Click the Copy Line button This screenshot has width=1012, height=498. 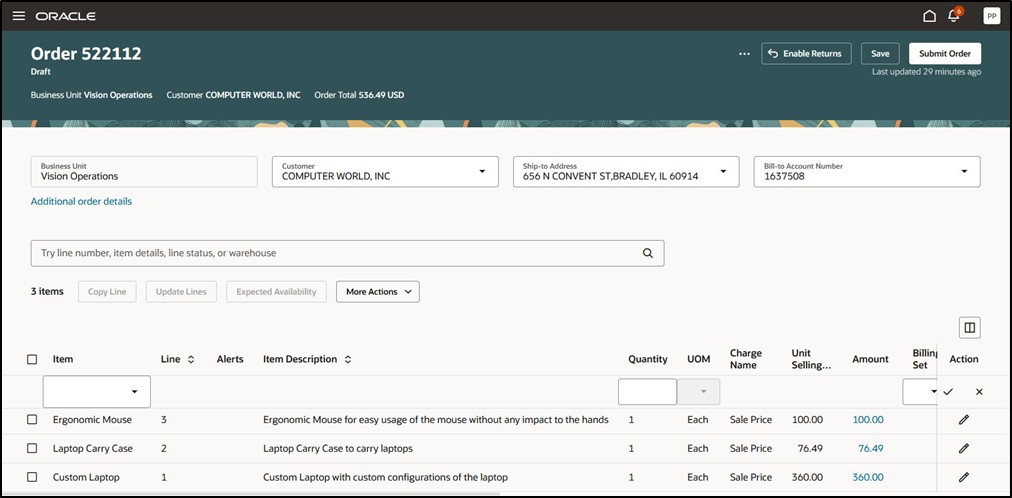pyautogui.click(x=107, y=292)
